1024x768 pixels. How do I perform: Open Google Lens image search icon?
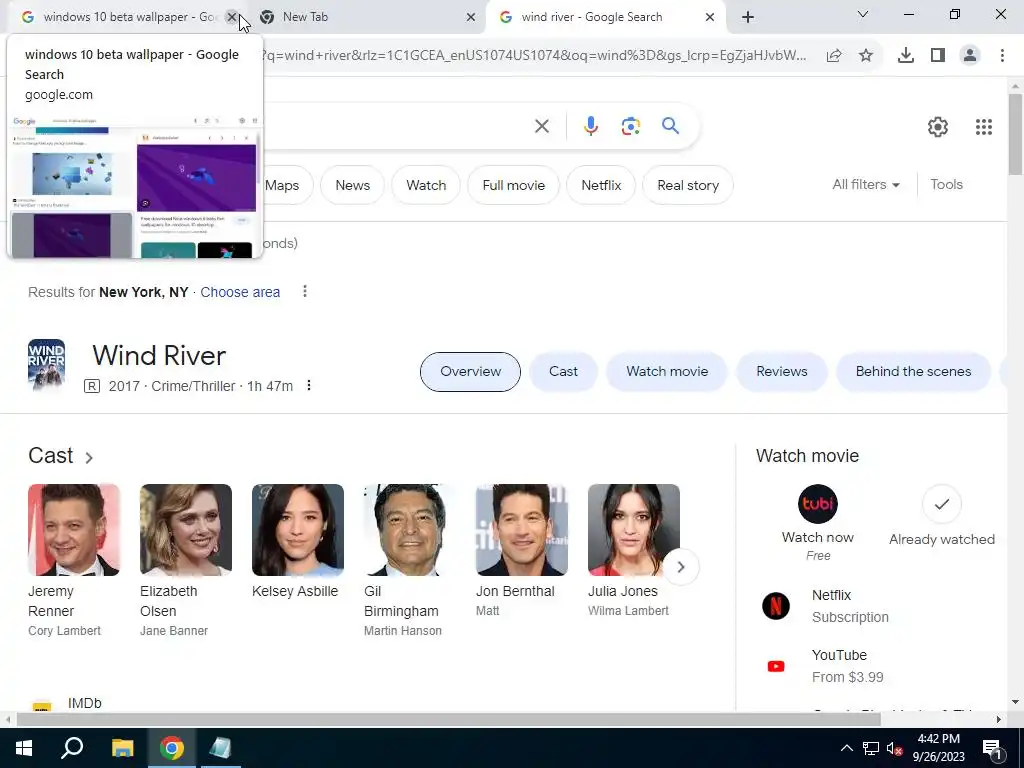pyautogui.click(x=630, y=126)
